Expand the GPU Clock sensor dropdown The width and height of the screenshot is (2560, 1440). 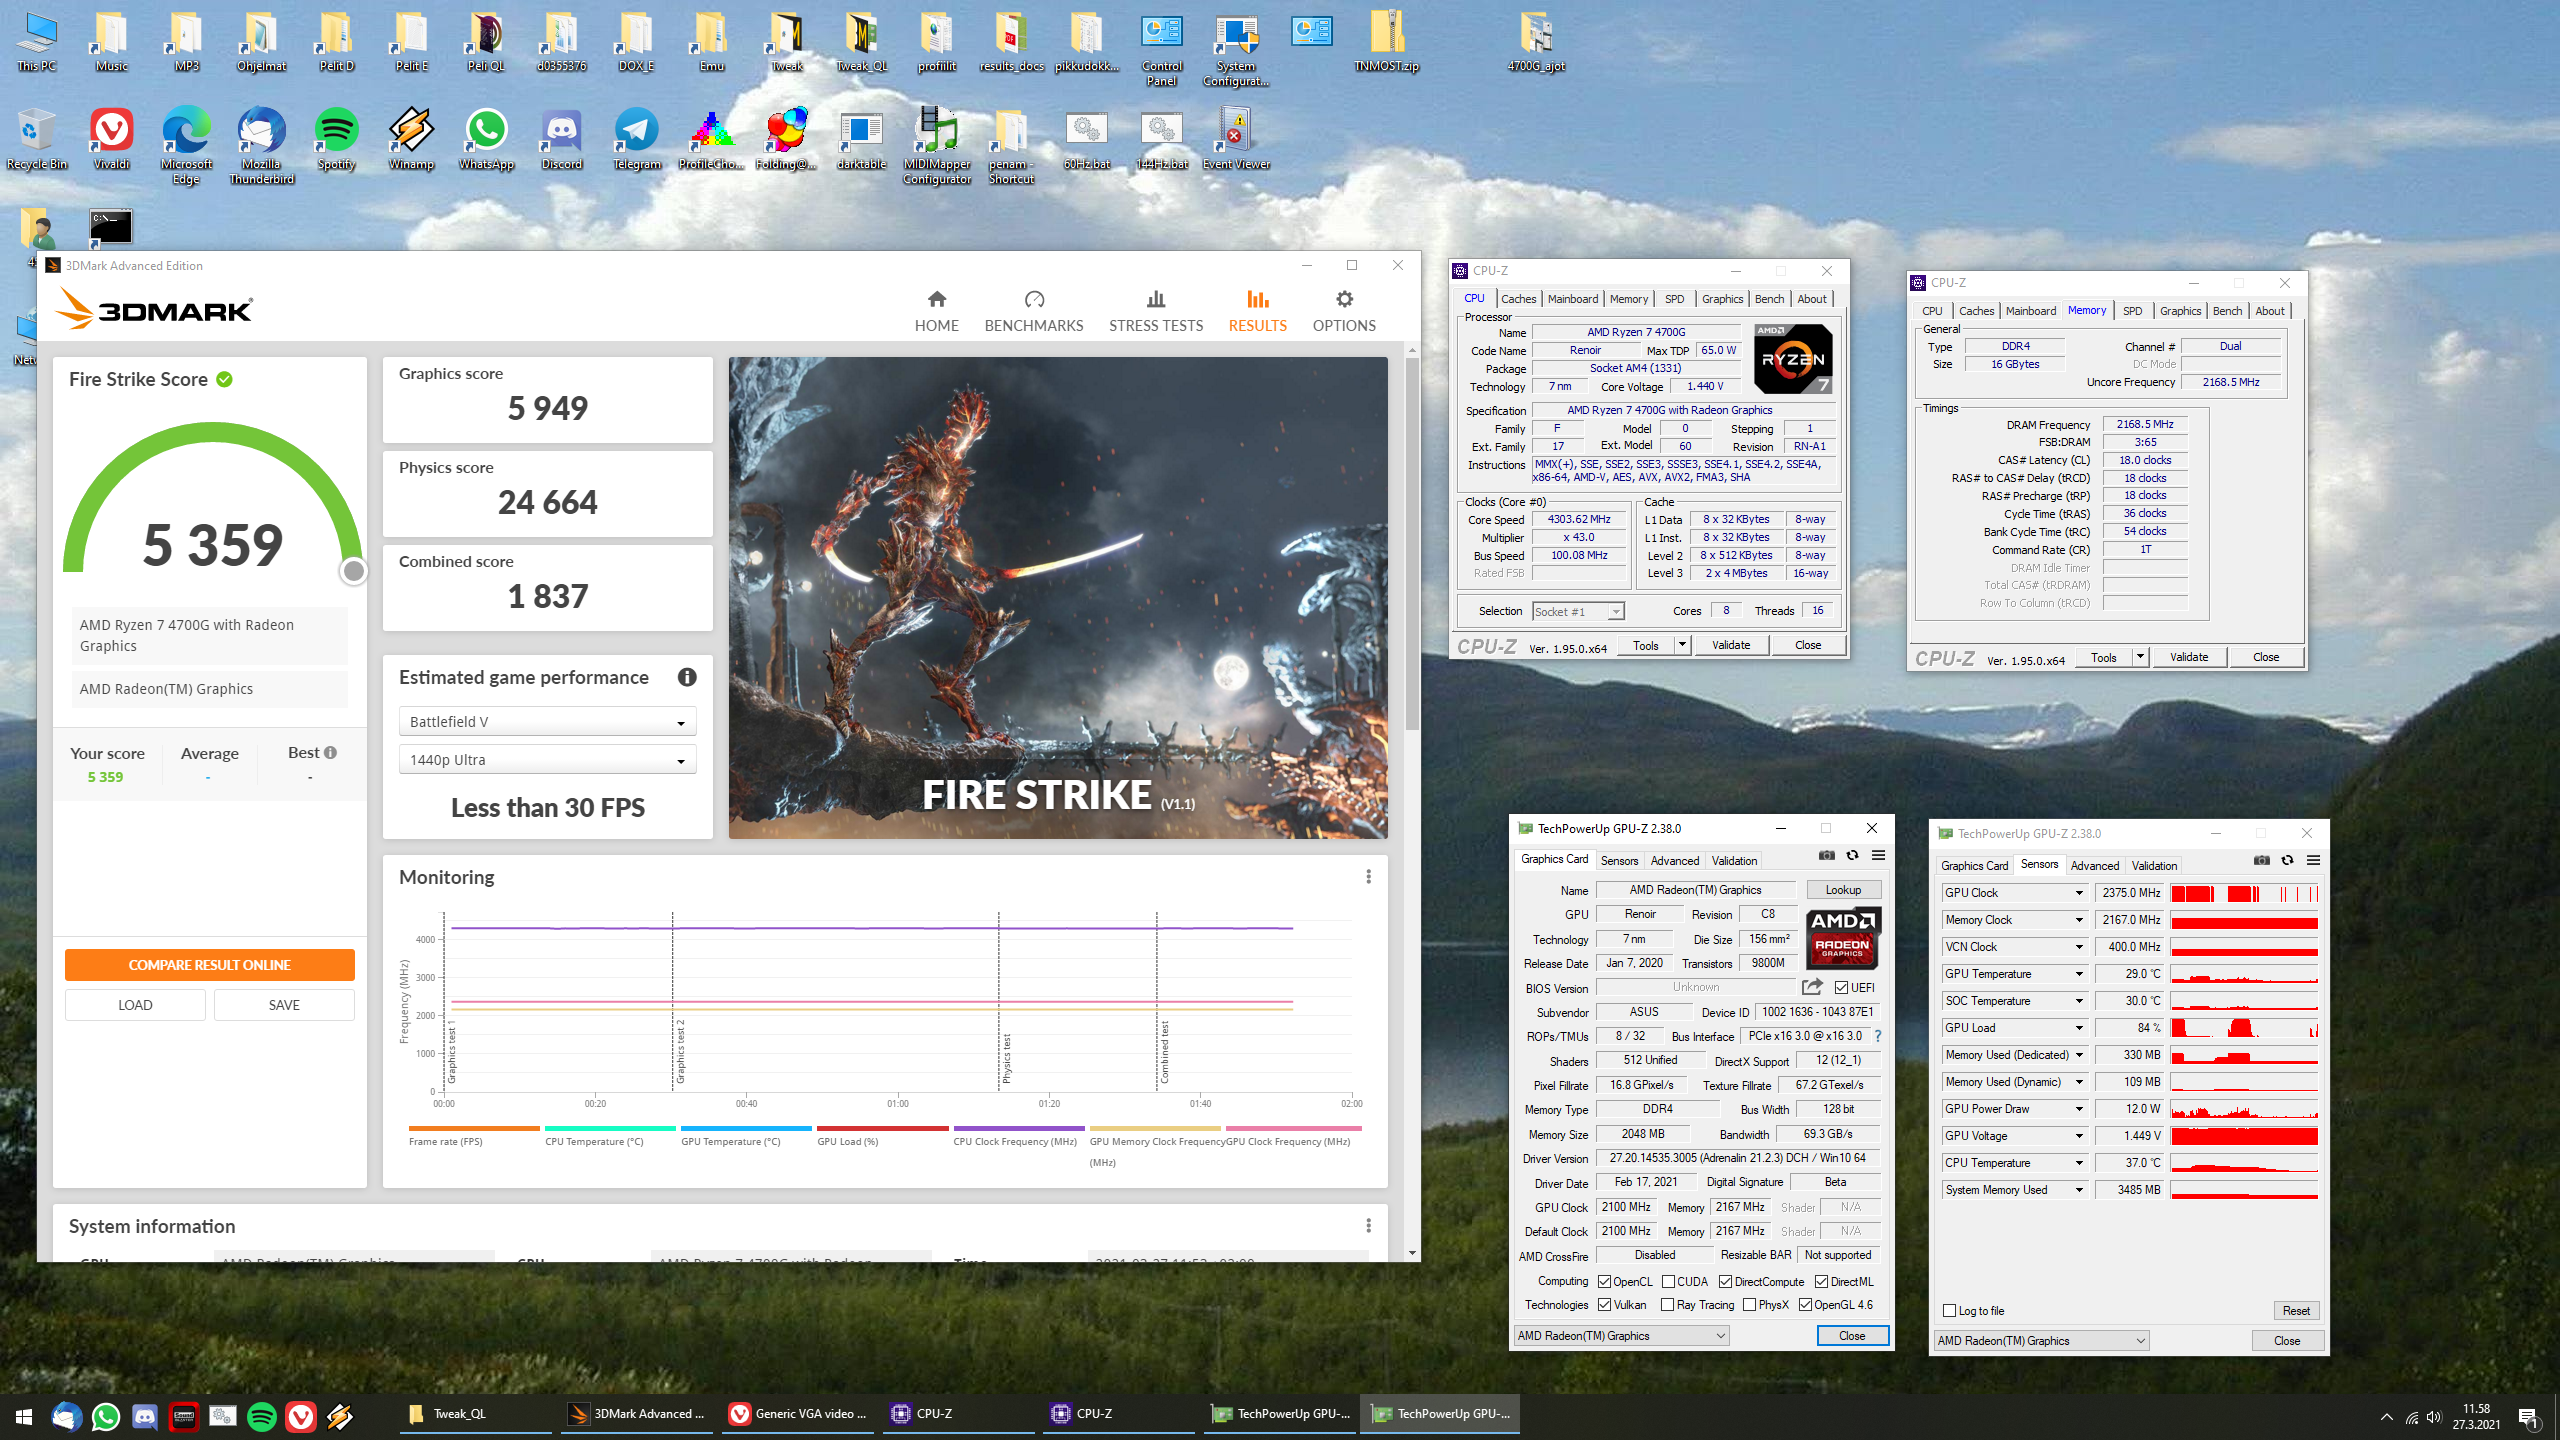coord(2079,893)
